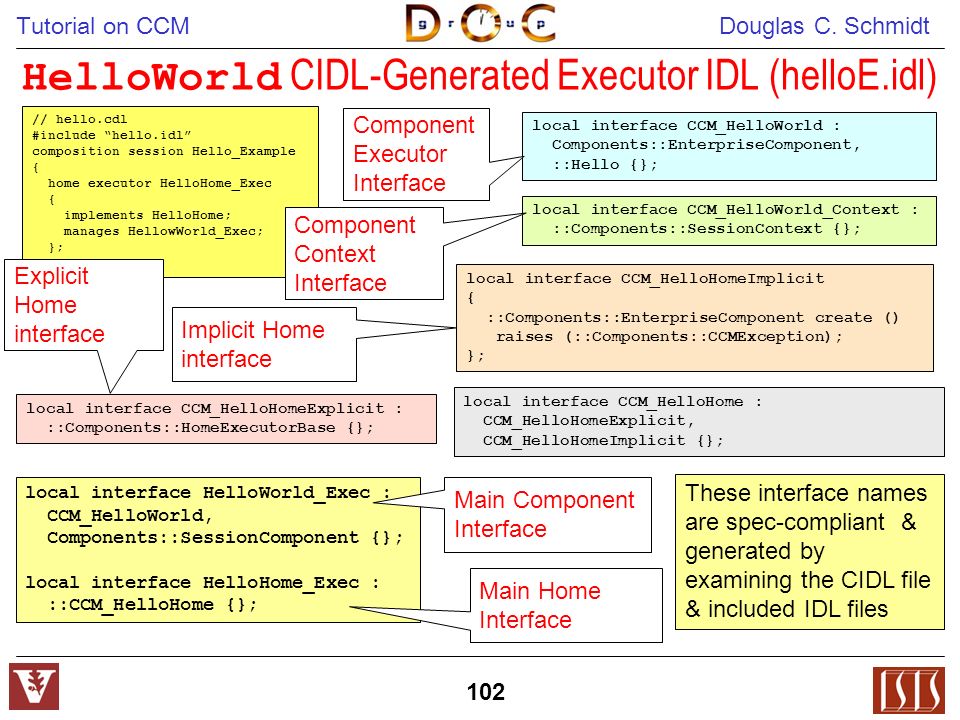Click the 'Explicit Home interface' callout

pyautogui.click(x=84, y=305)
